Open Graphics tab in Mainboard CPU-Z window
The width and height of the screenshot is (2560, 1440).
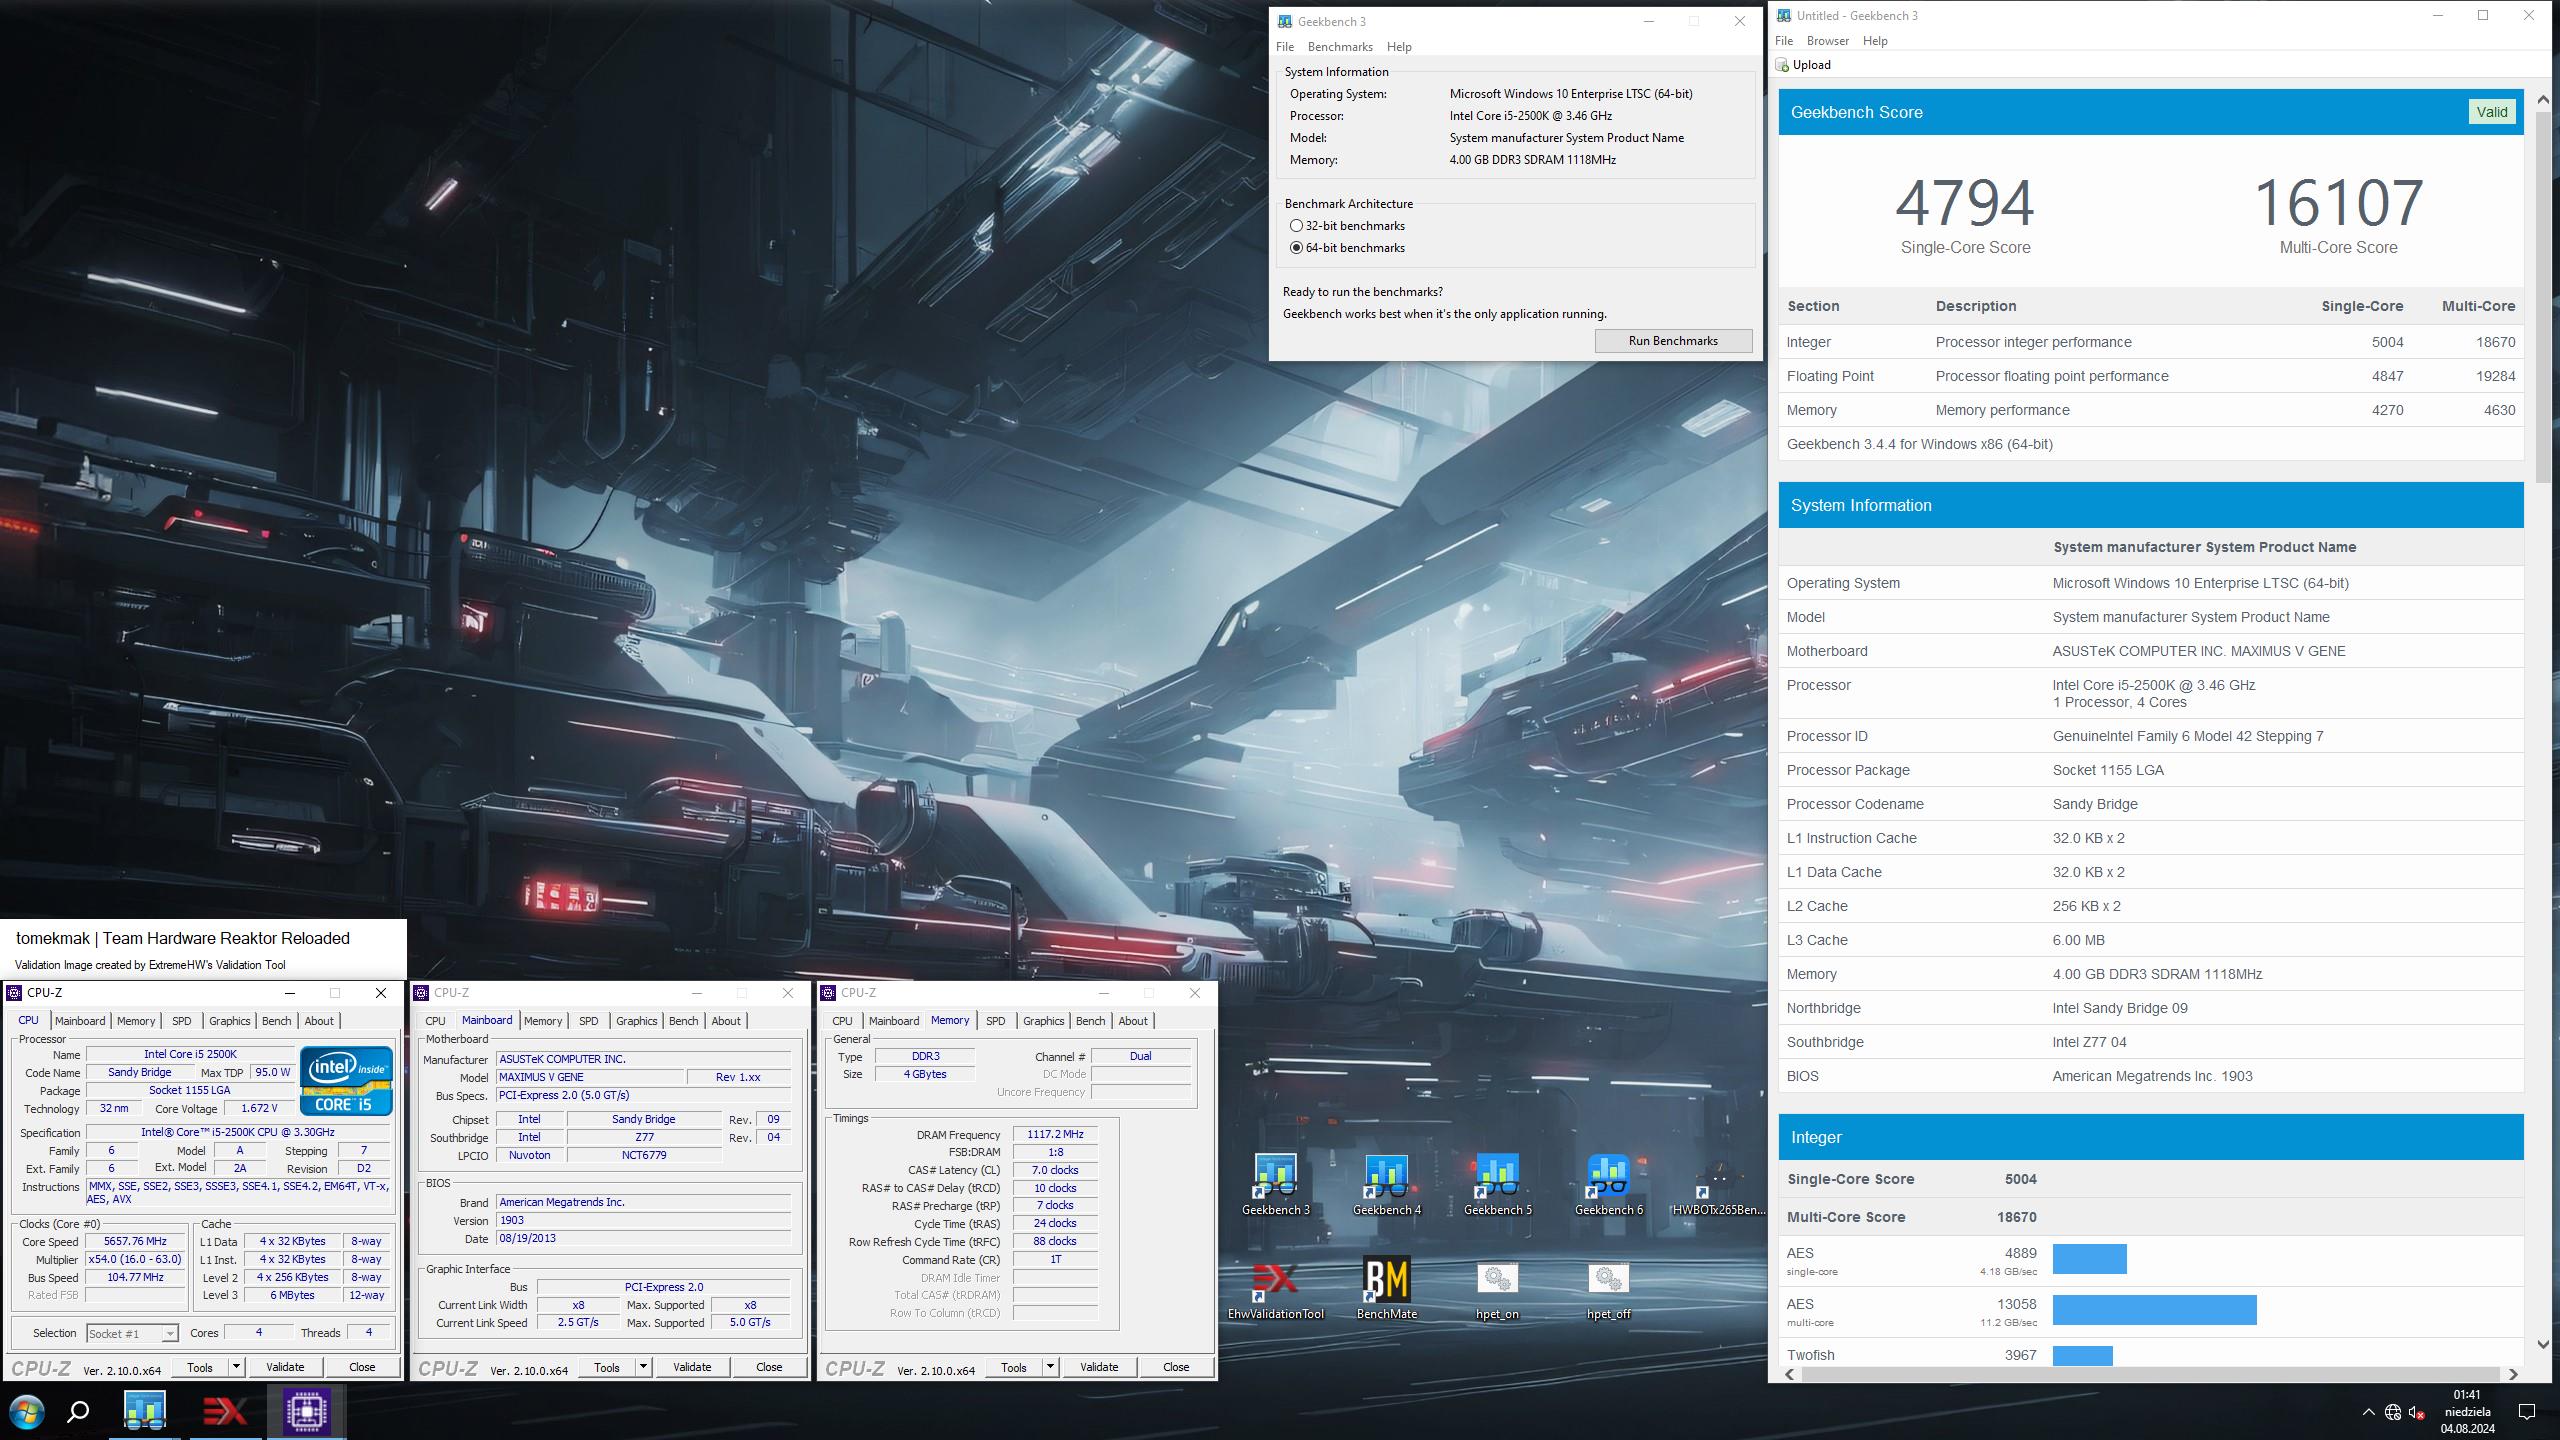tap(636, 1021)
